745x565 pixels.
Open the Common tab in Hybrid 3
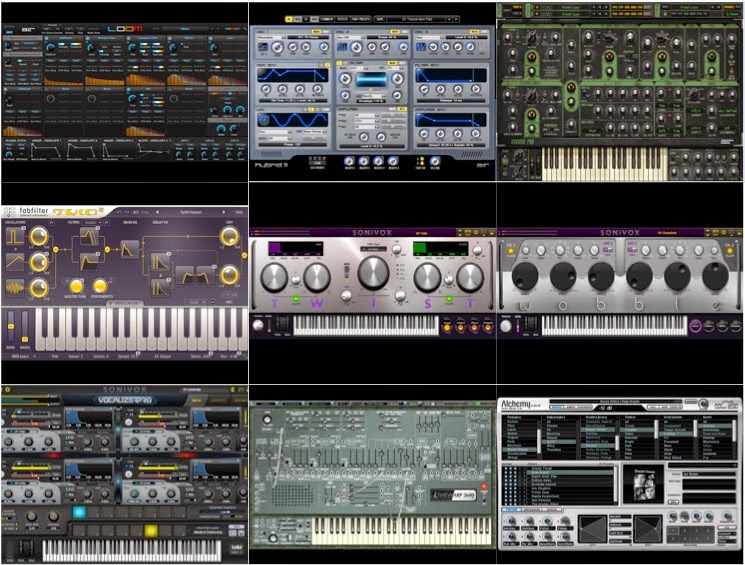coord(326,19)
